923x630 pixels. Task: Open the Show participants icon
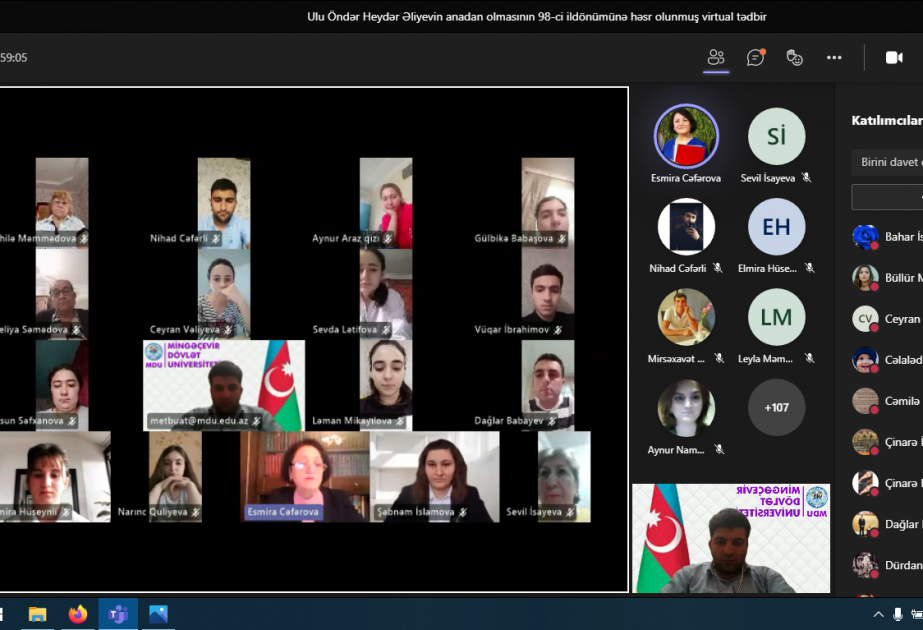pos(716,57)
